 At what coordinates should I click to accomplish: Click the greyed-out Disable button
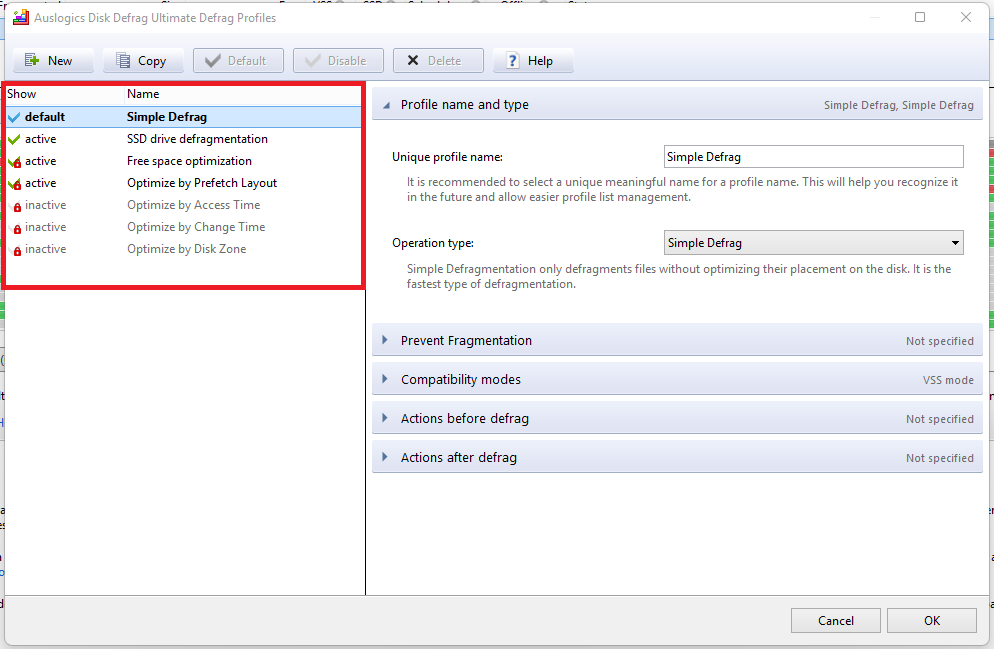click(x=338, y=61)
